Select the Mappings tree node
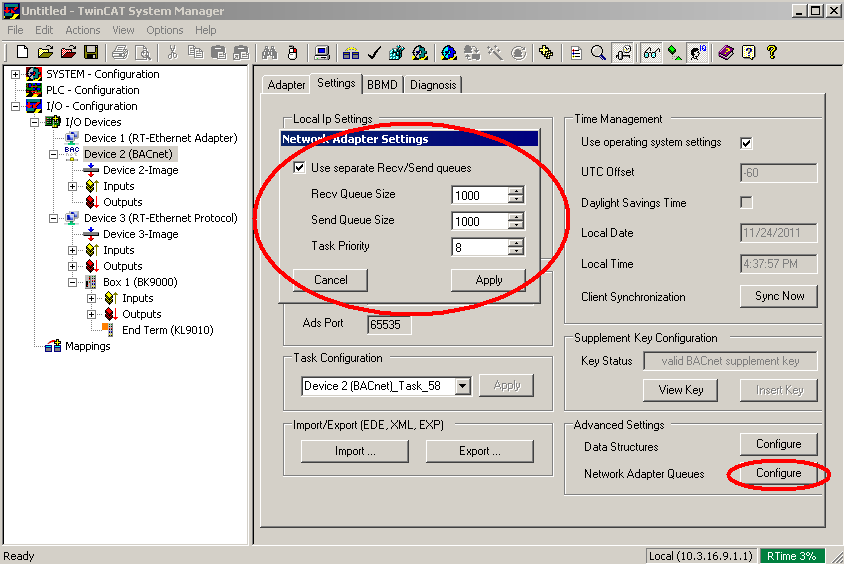 point(87,346)
